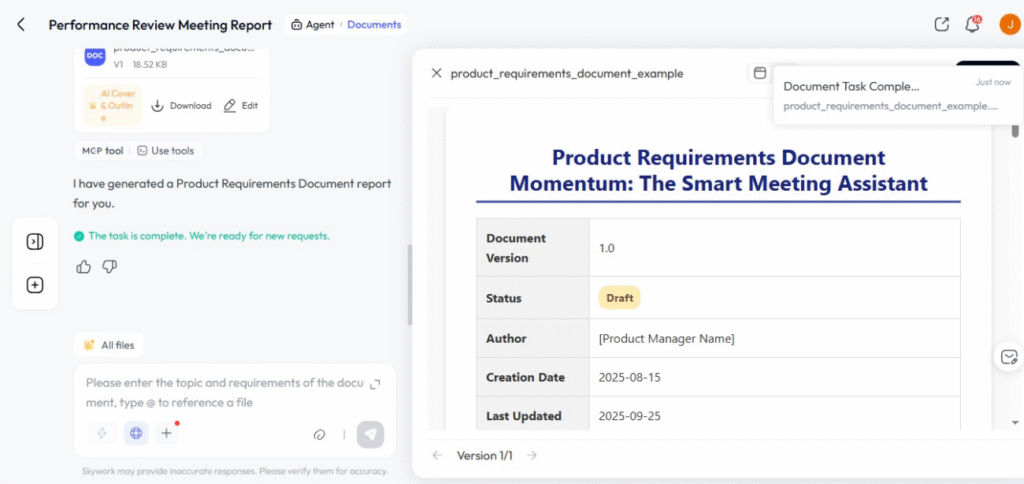1024x484 pixels.
Task: Click the attachment paperclip icon in input box
Action: pyautogui.click(x=320, y=434)
